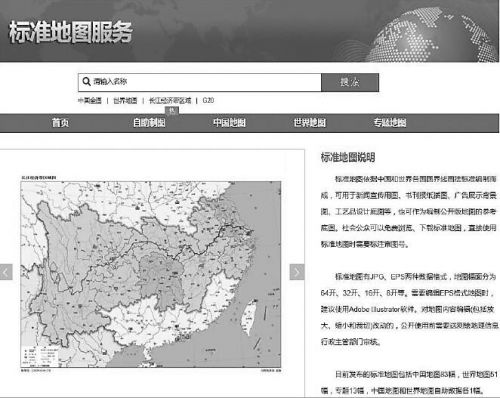Screen dimensions: 500x398
Task: Click paragraph mentioning Adobe Illustrator软件
Action: [409, 309]
